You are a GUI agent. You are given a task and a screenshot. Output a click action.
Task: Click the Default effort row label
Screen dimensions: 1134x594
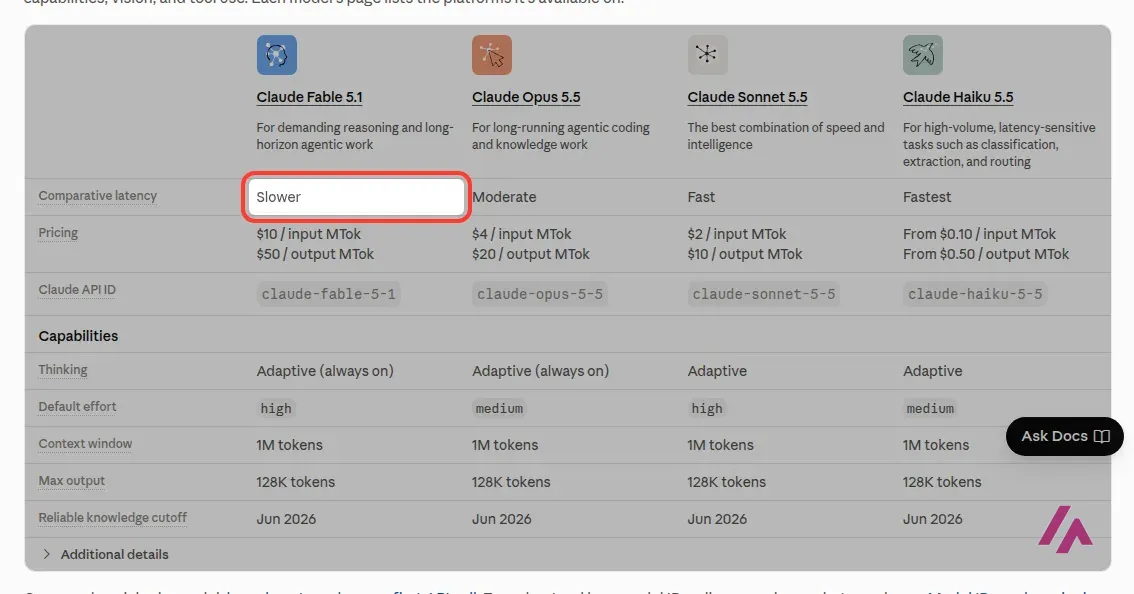click(x=77, y=407)
